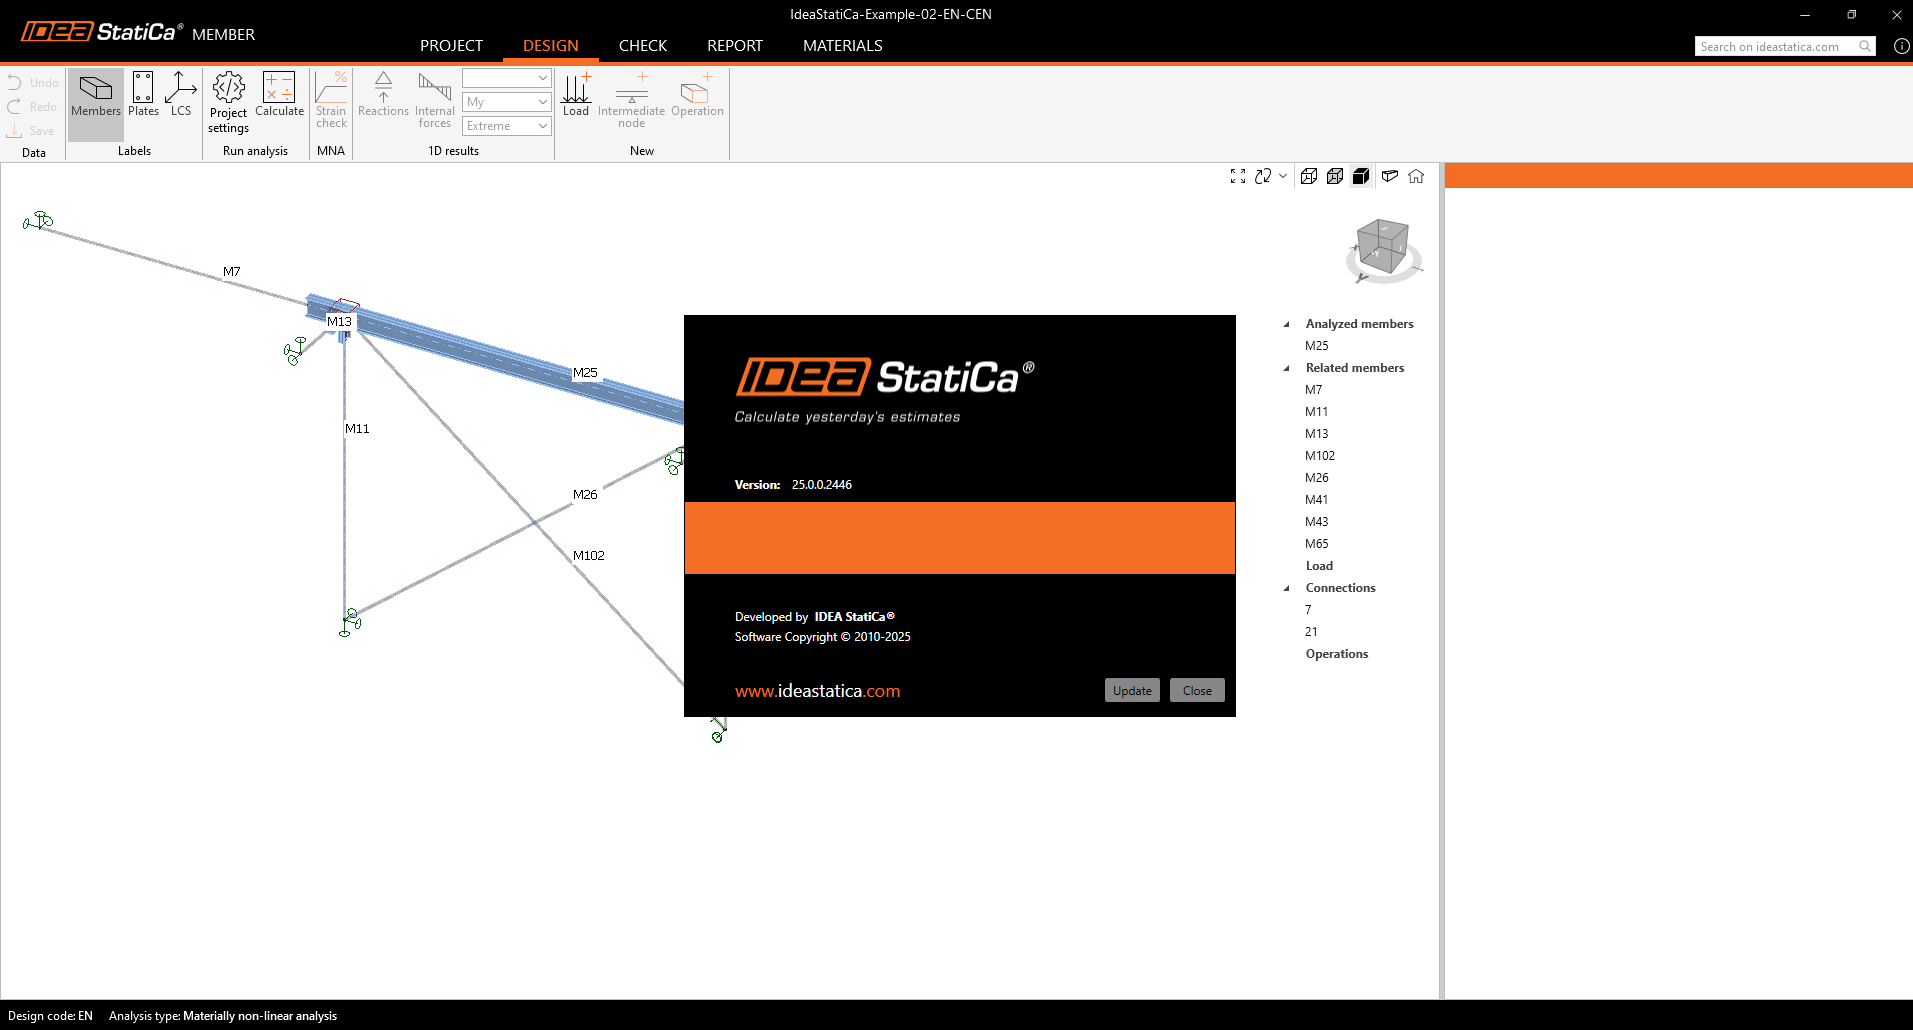Open the empty 1D results dropdown
This screenshot has width=1913, height=1030.
point(507,78)
